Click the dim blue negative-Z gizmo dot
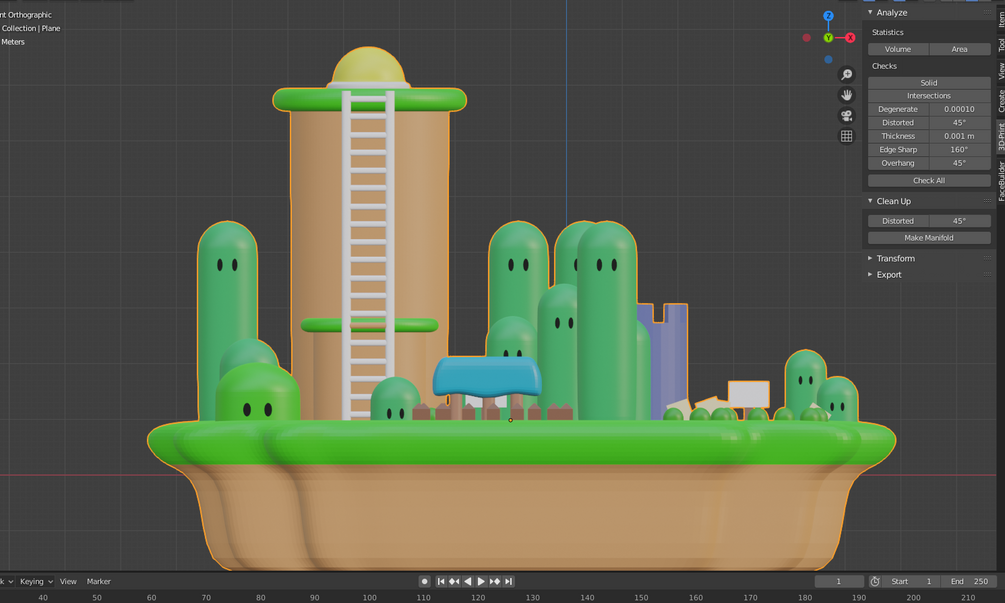The height and width of the screenshot is (603, 1005). coord(828,60)
